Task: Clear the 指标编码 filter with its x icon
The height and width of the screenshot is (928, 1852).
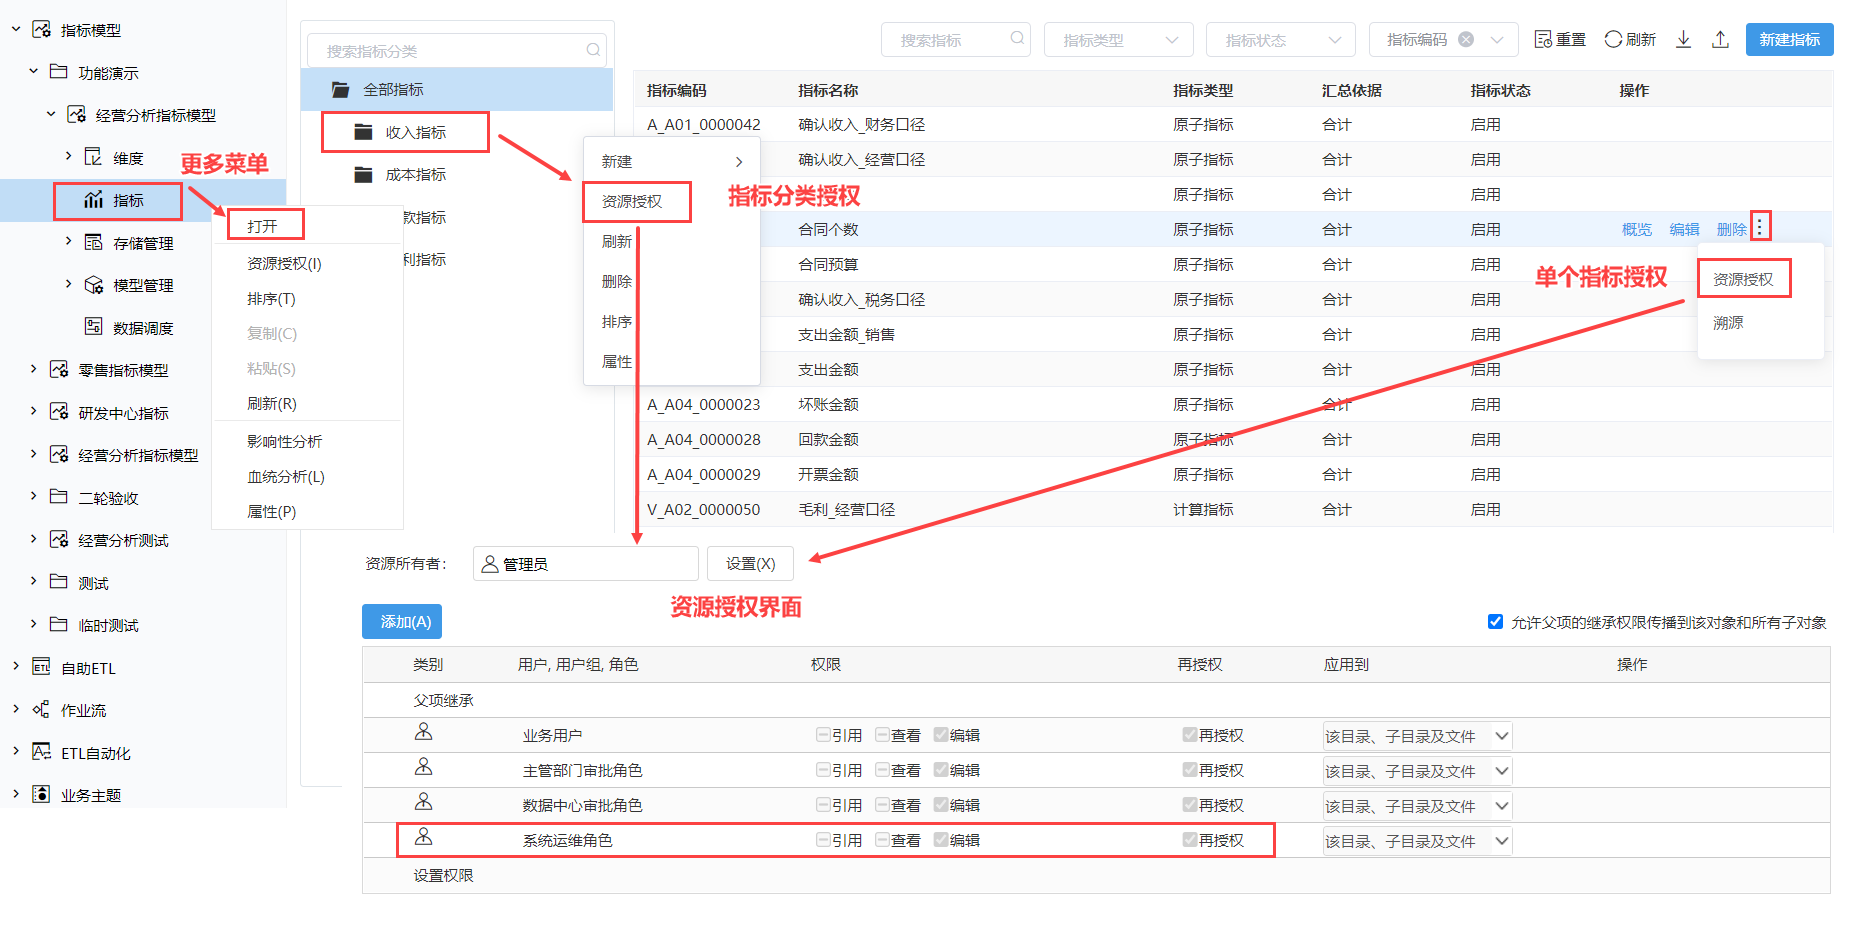Action: pyautogui.click(x=1466, y=39)
